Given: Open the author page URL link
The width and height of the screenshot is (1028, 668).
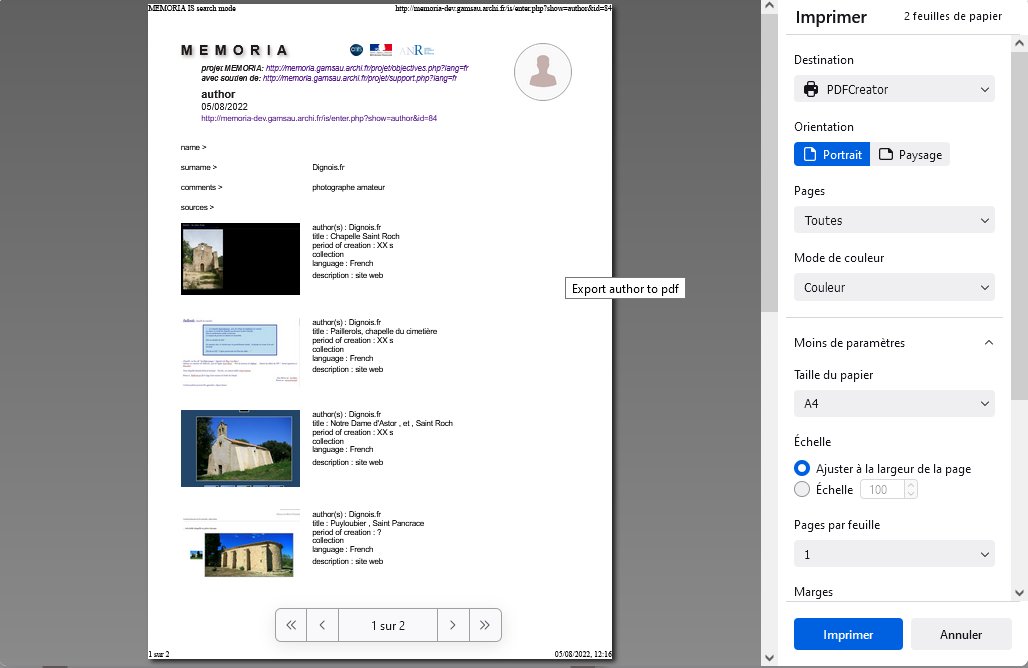Looking at the screenshot, I should point(319,119).
